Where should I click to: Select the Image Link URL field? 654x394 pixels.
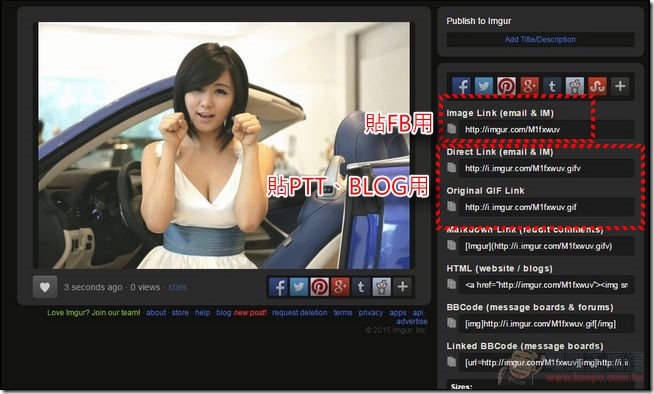546,130
